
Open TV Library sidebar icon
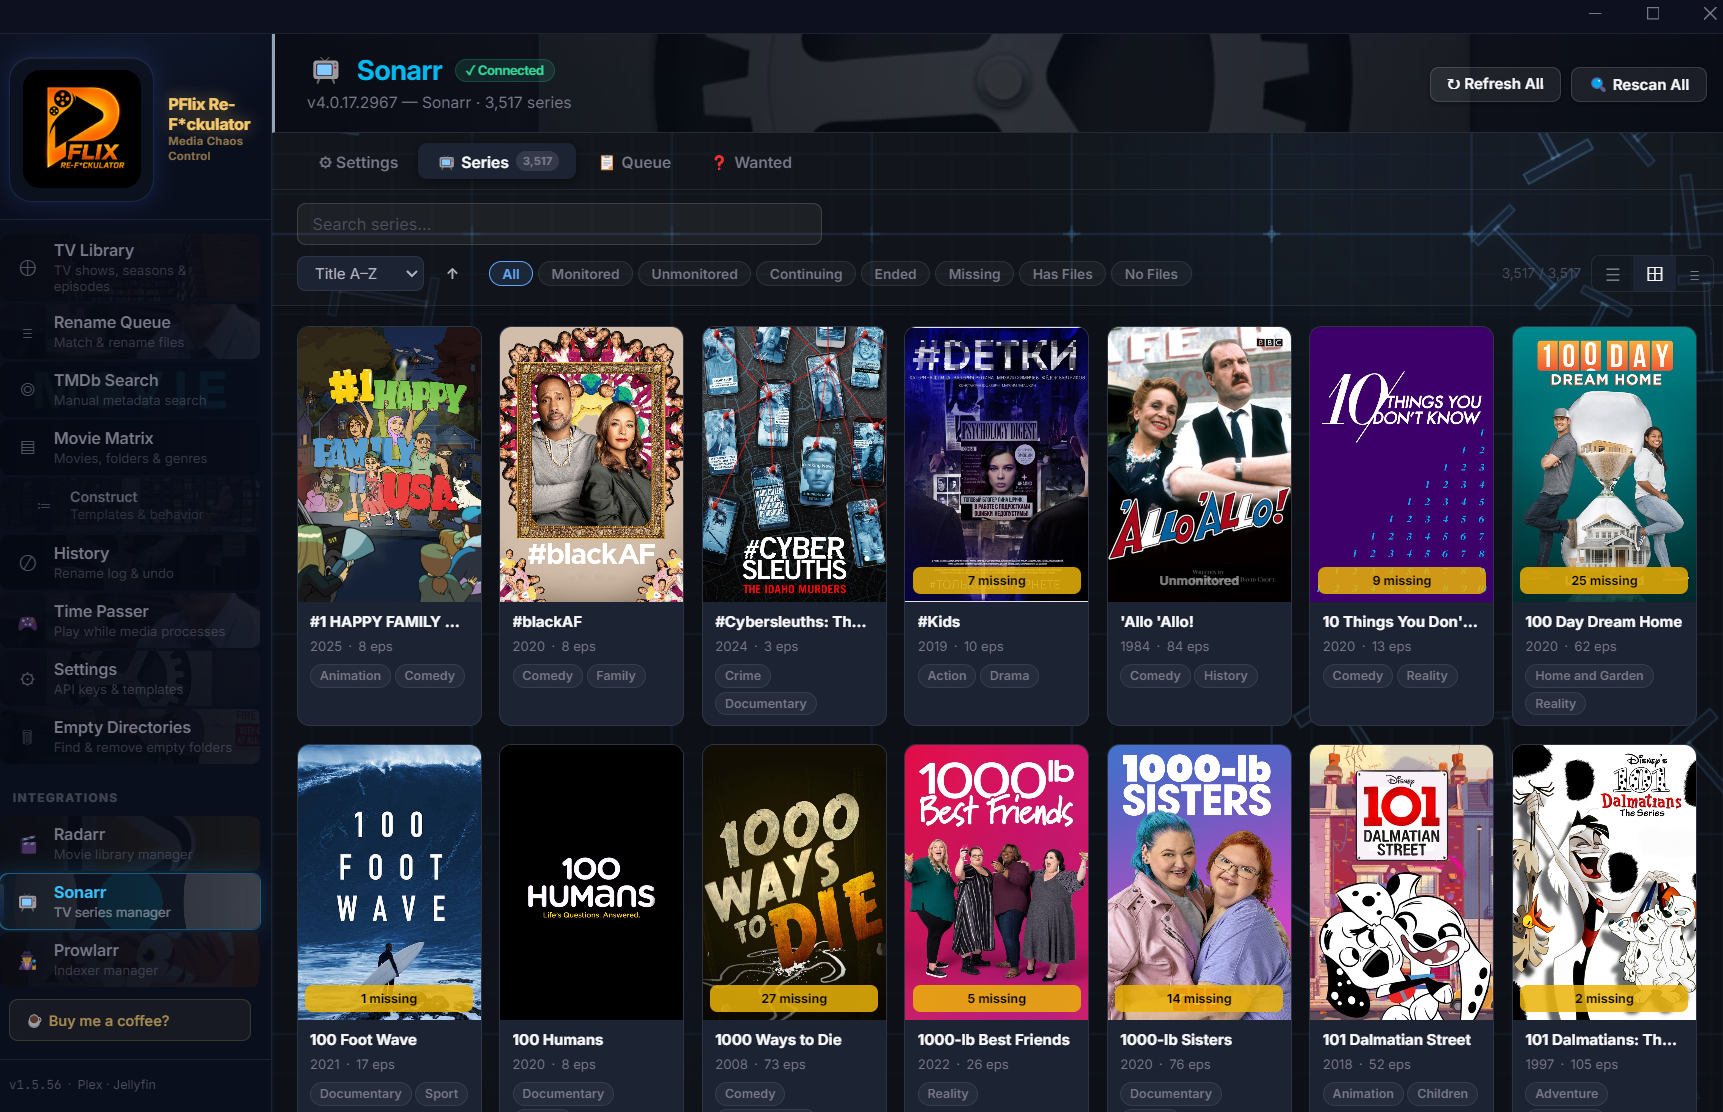(x=28, y=268)
